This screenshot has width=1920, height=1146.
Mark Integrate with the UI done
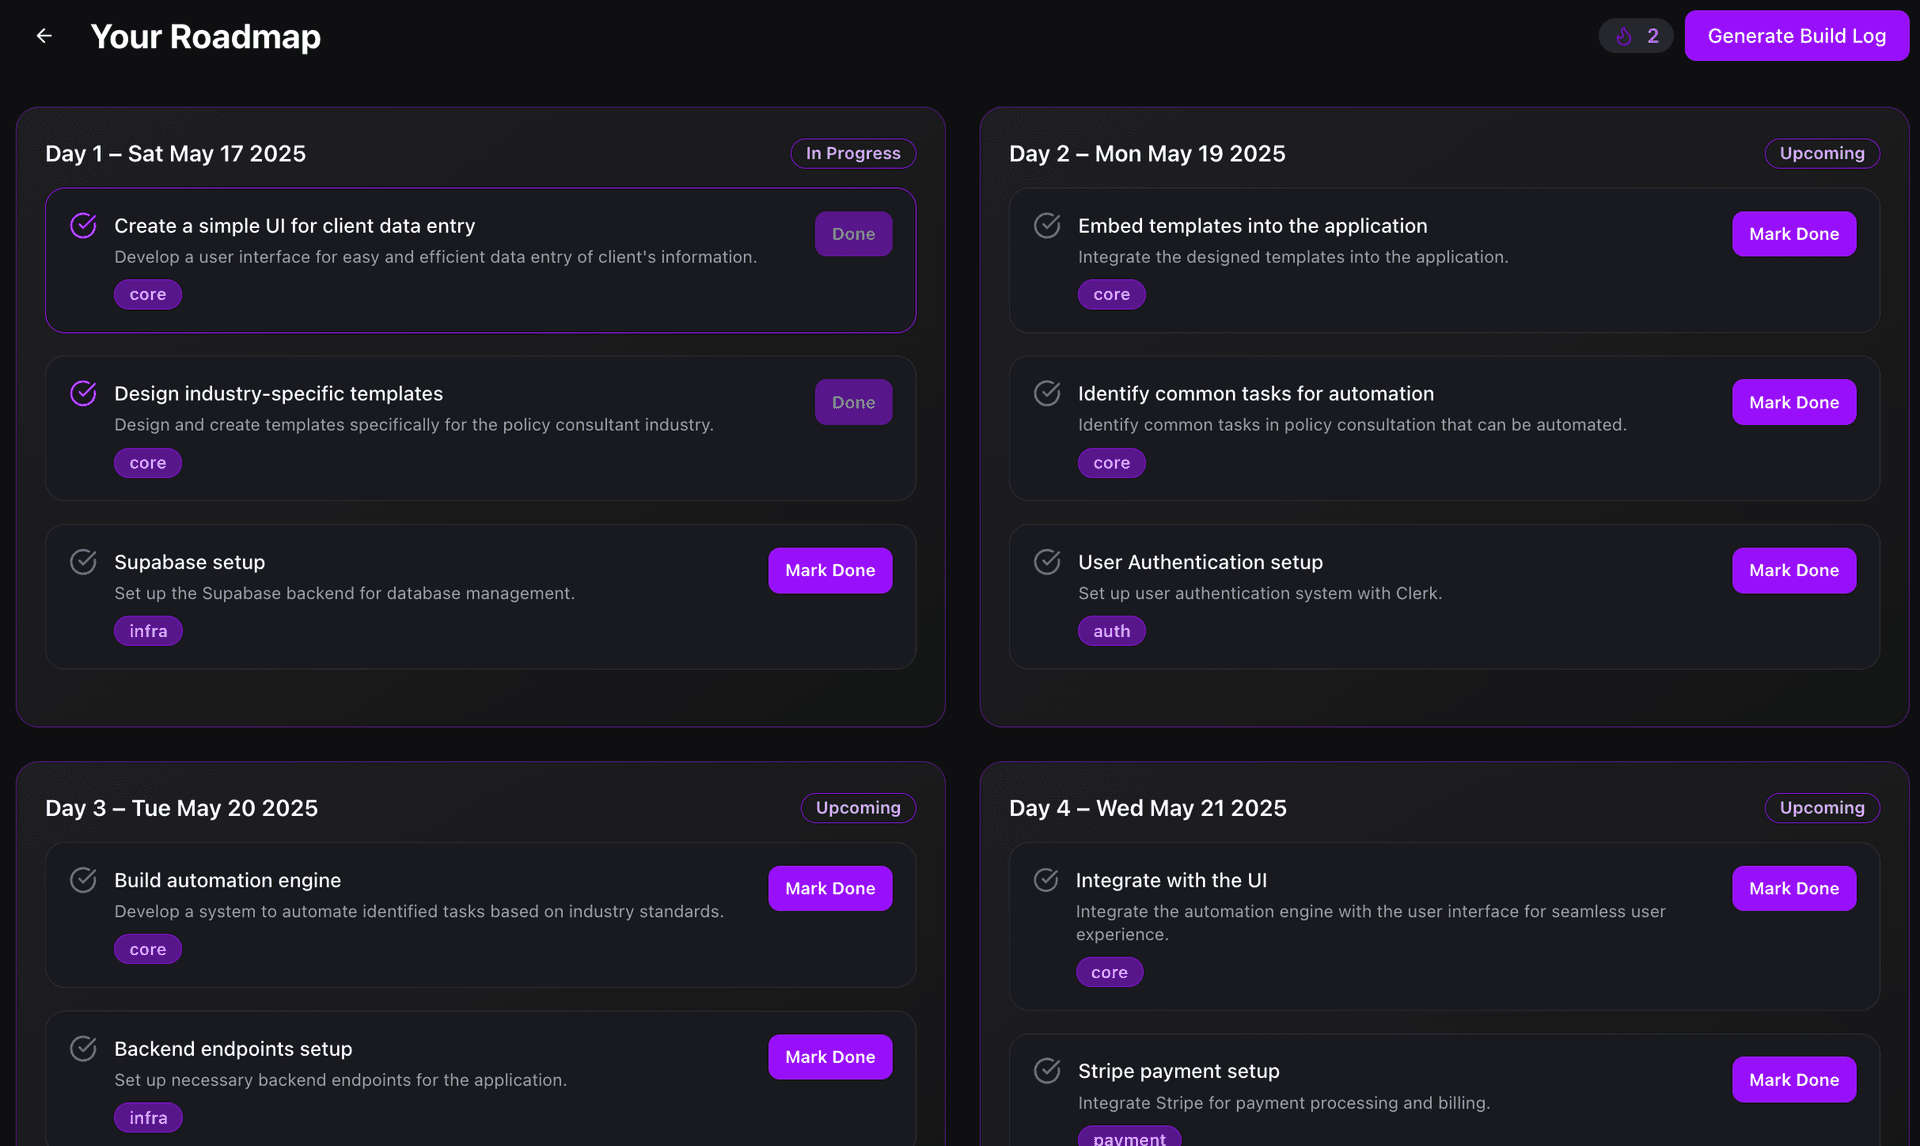point(1794,888)
